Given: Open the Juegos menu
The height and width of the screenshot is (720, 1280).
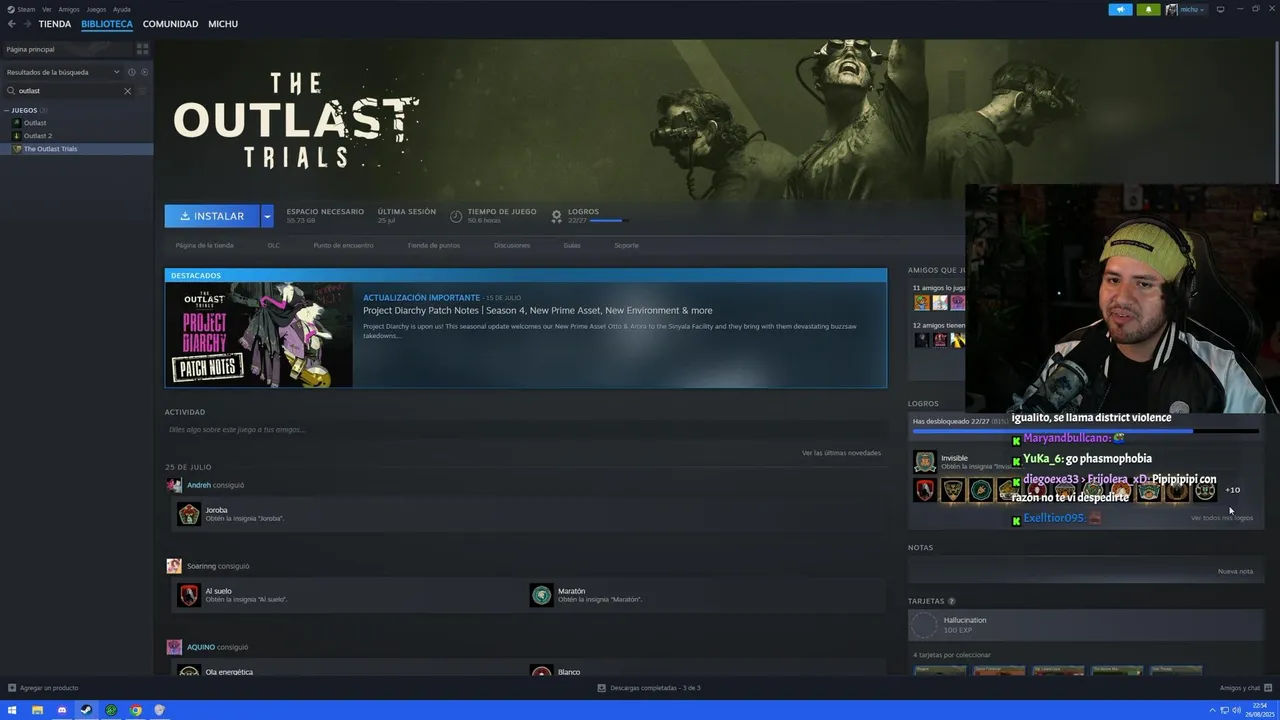Looking at the screenshot, I should point(96,9).
